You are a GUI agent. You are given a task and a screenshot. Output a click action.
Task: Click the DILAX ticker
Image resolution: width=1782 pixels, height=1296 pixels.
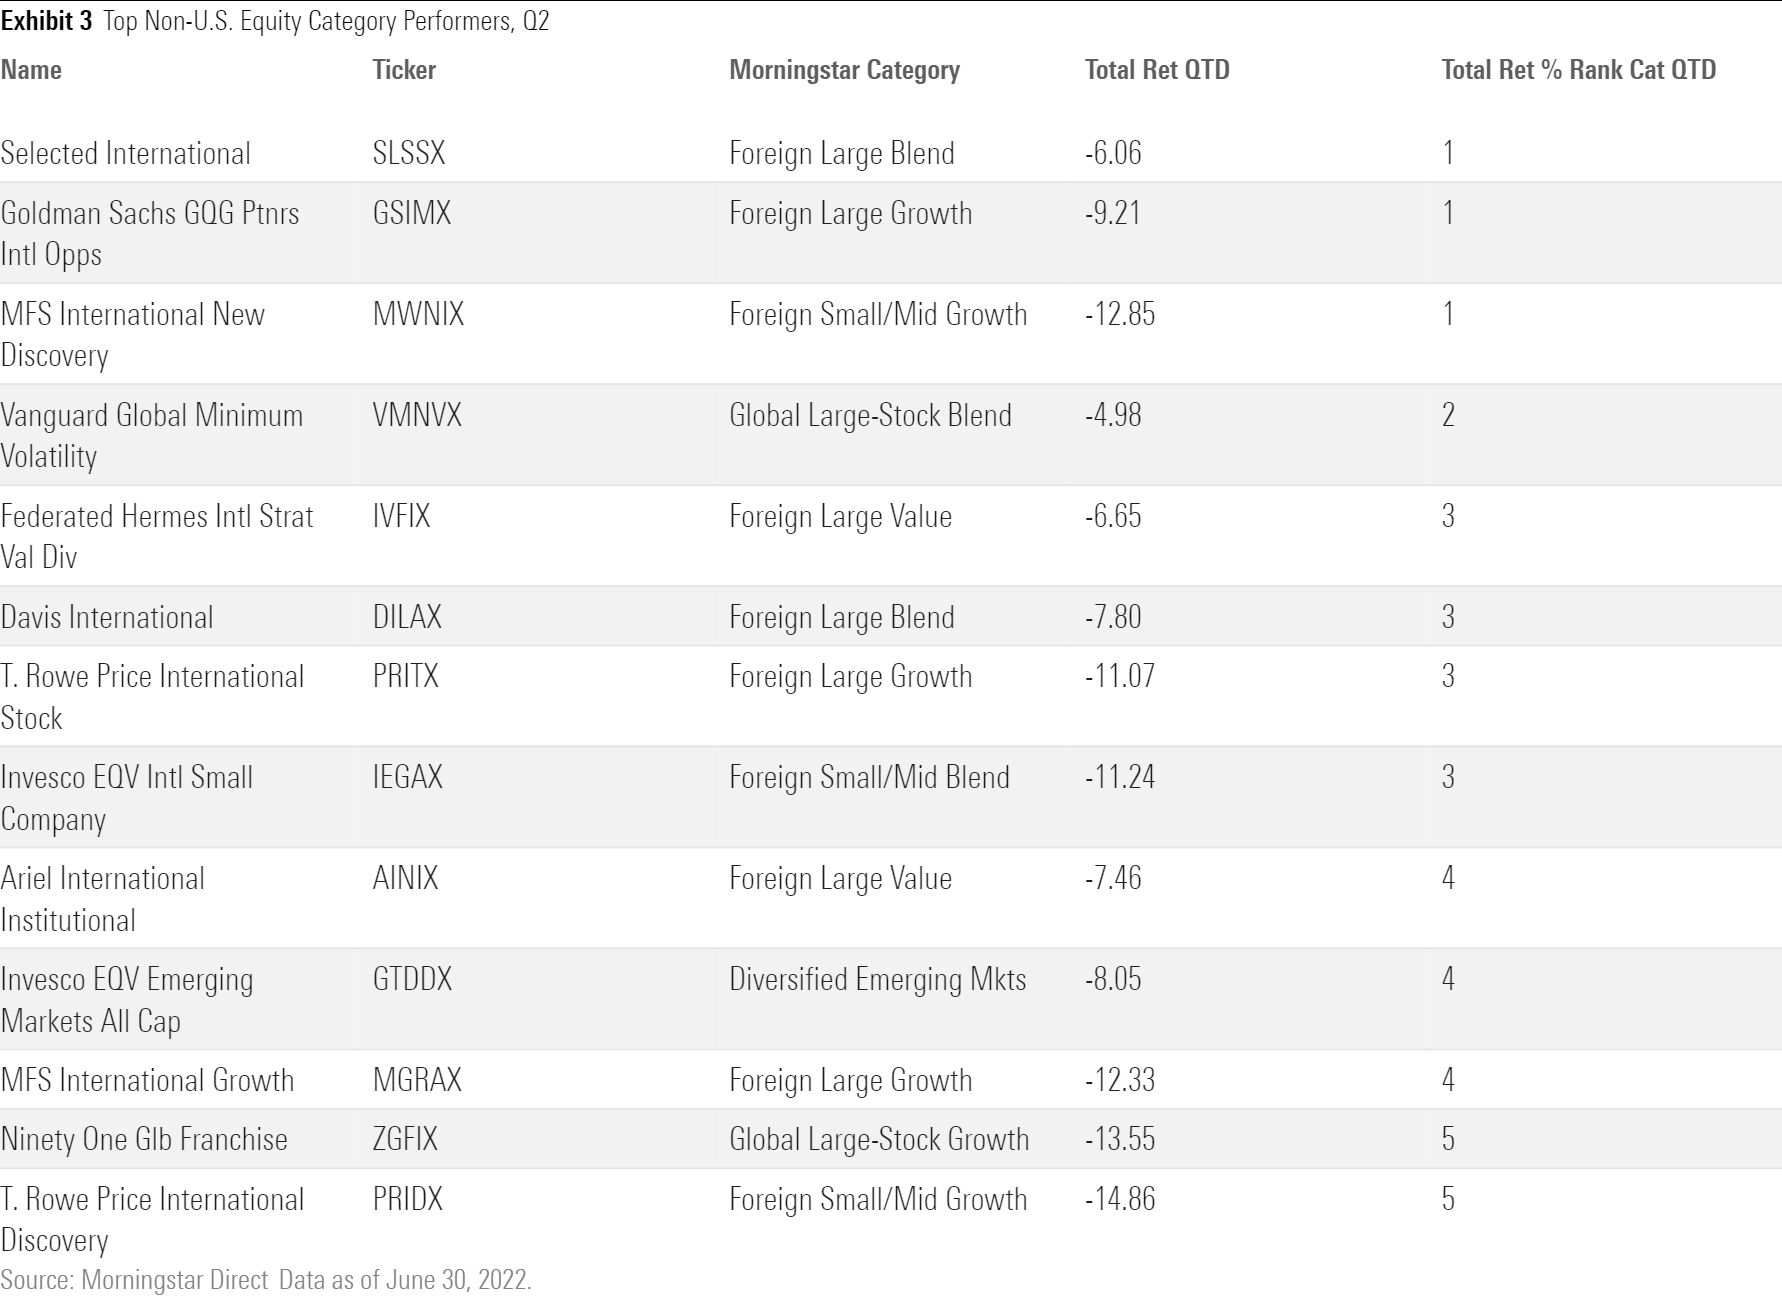[x=407, y=617]
